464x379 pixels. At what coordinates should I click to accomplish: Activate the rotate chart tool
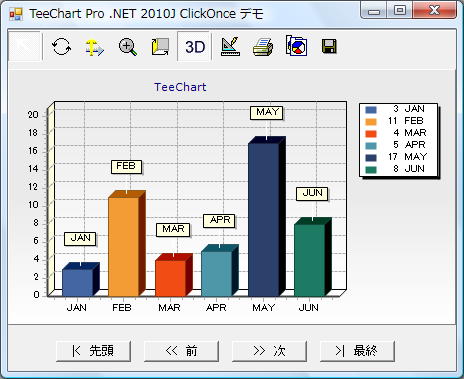click(x=62, y=46)
